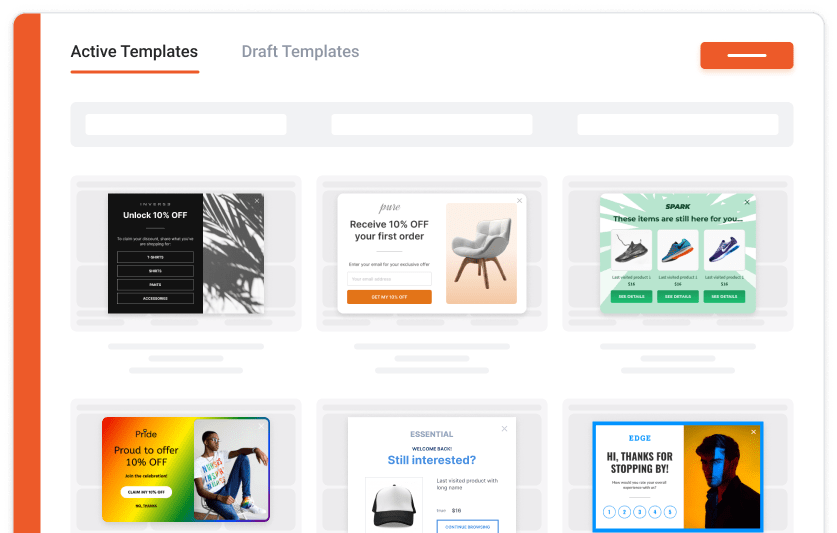Click the 'Unlock 10% OFF' heading
Viewport: 837px width, 533px height.
tap(155, 215)
